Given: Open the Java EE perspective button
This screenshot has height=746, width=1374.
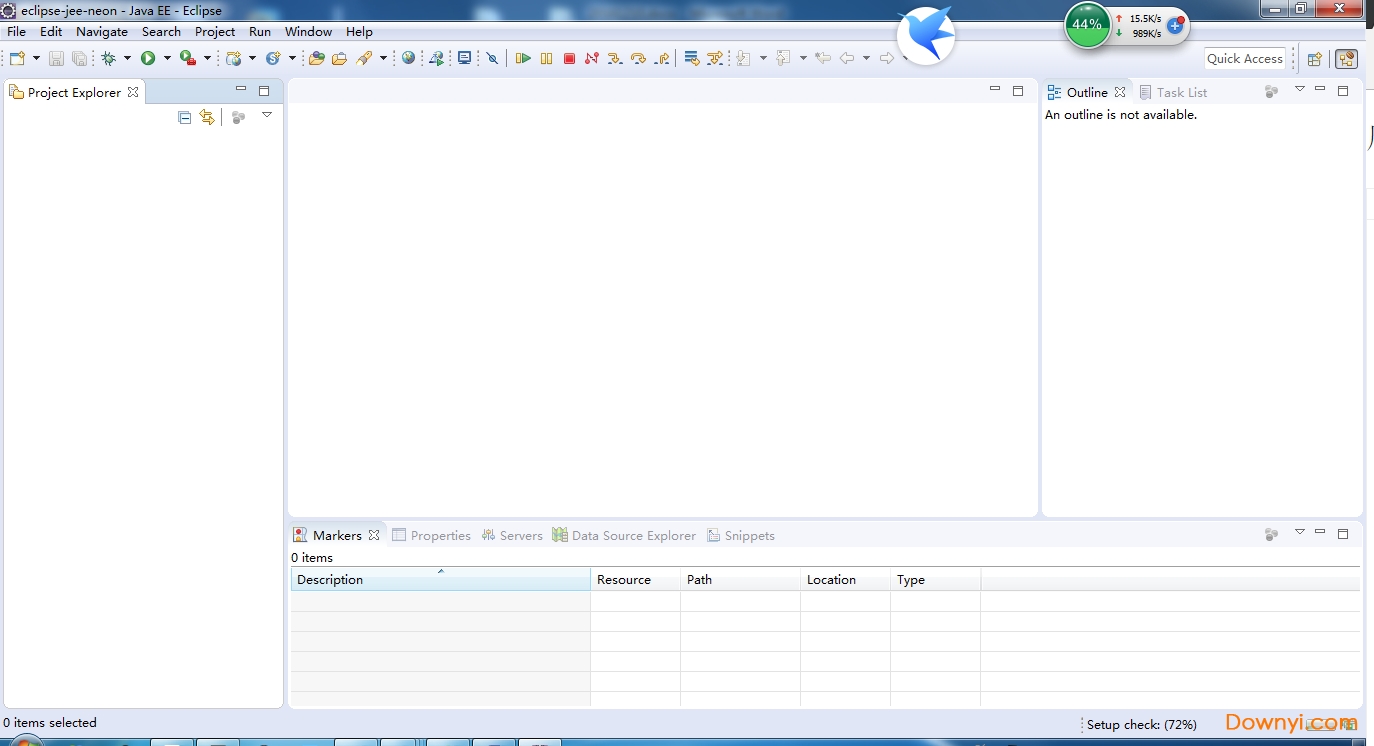Looking at the screenshot, I should pyautogui.click(x=1346, y=59).
